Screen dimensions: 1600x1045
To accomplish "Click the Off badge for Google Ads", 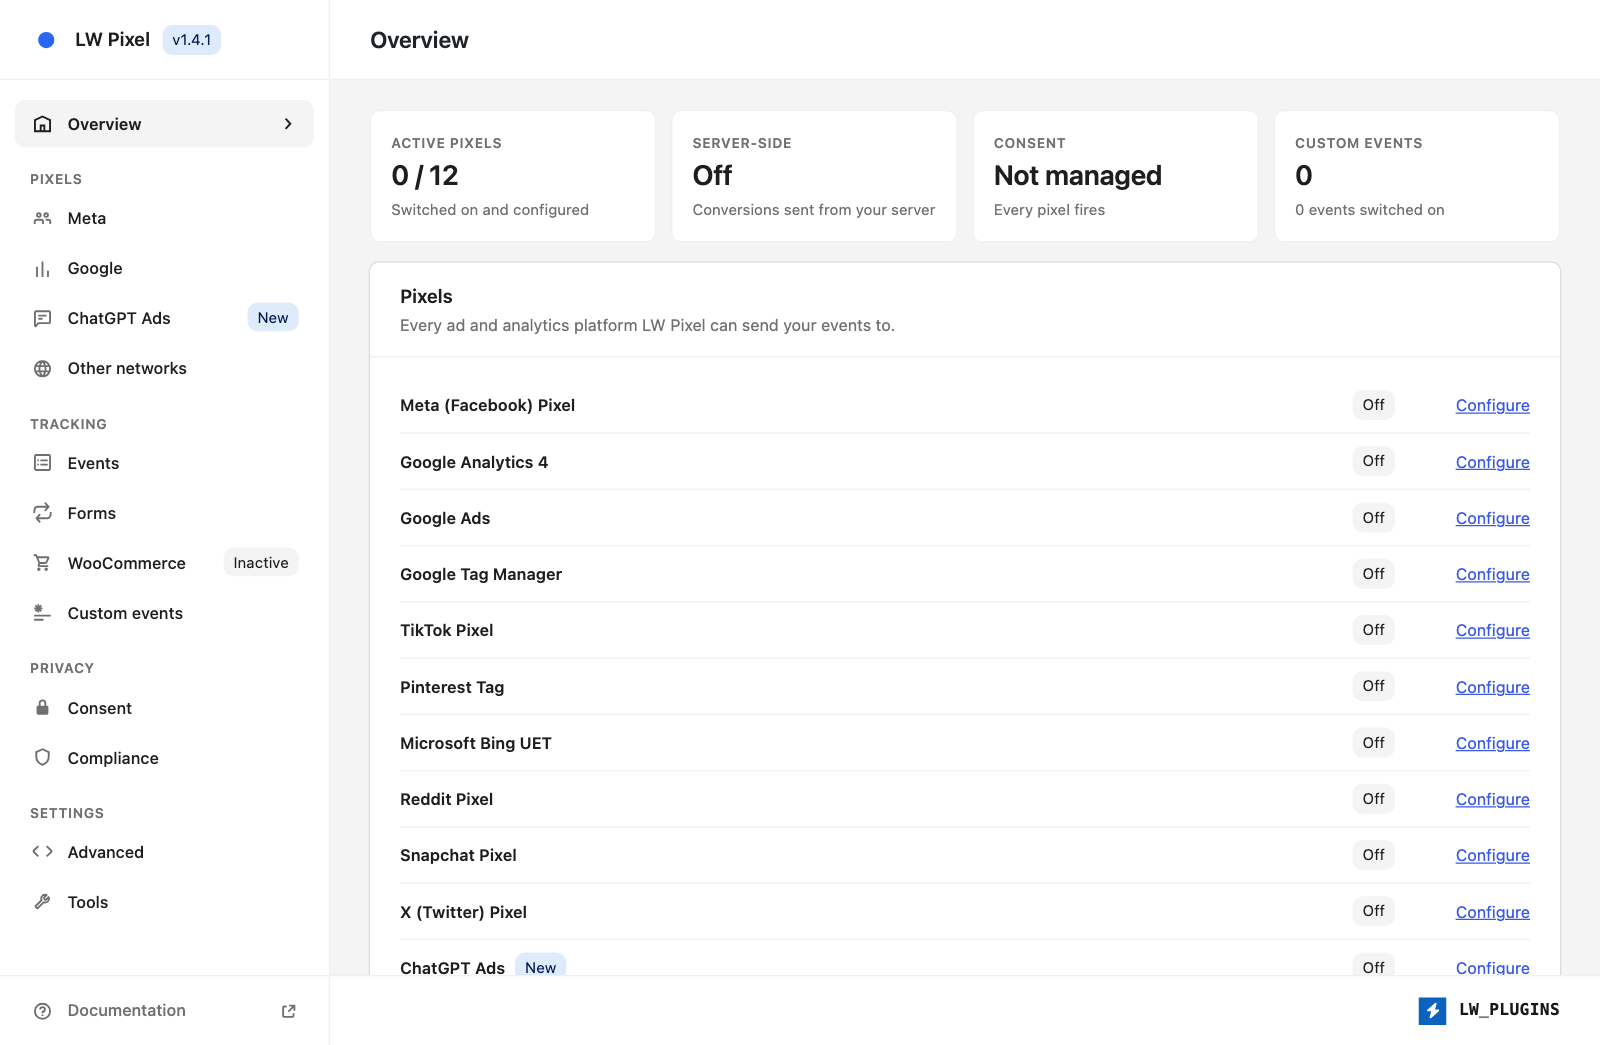I will 1373,518.
